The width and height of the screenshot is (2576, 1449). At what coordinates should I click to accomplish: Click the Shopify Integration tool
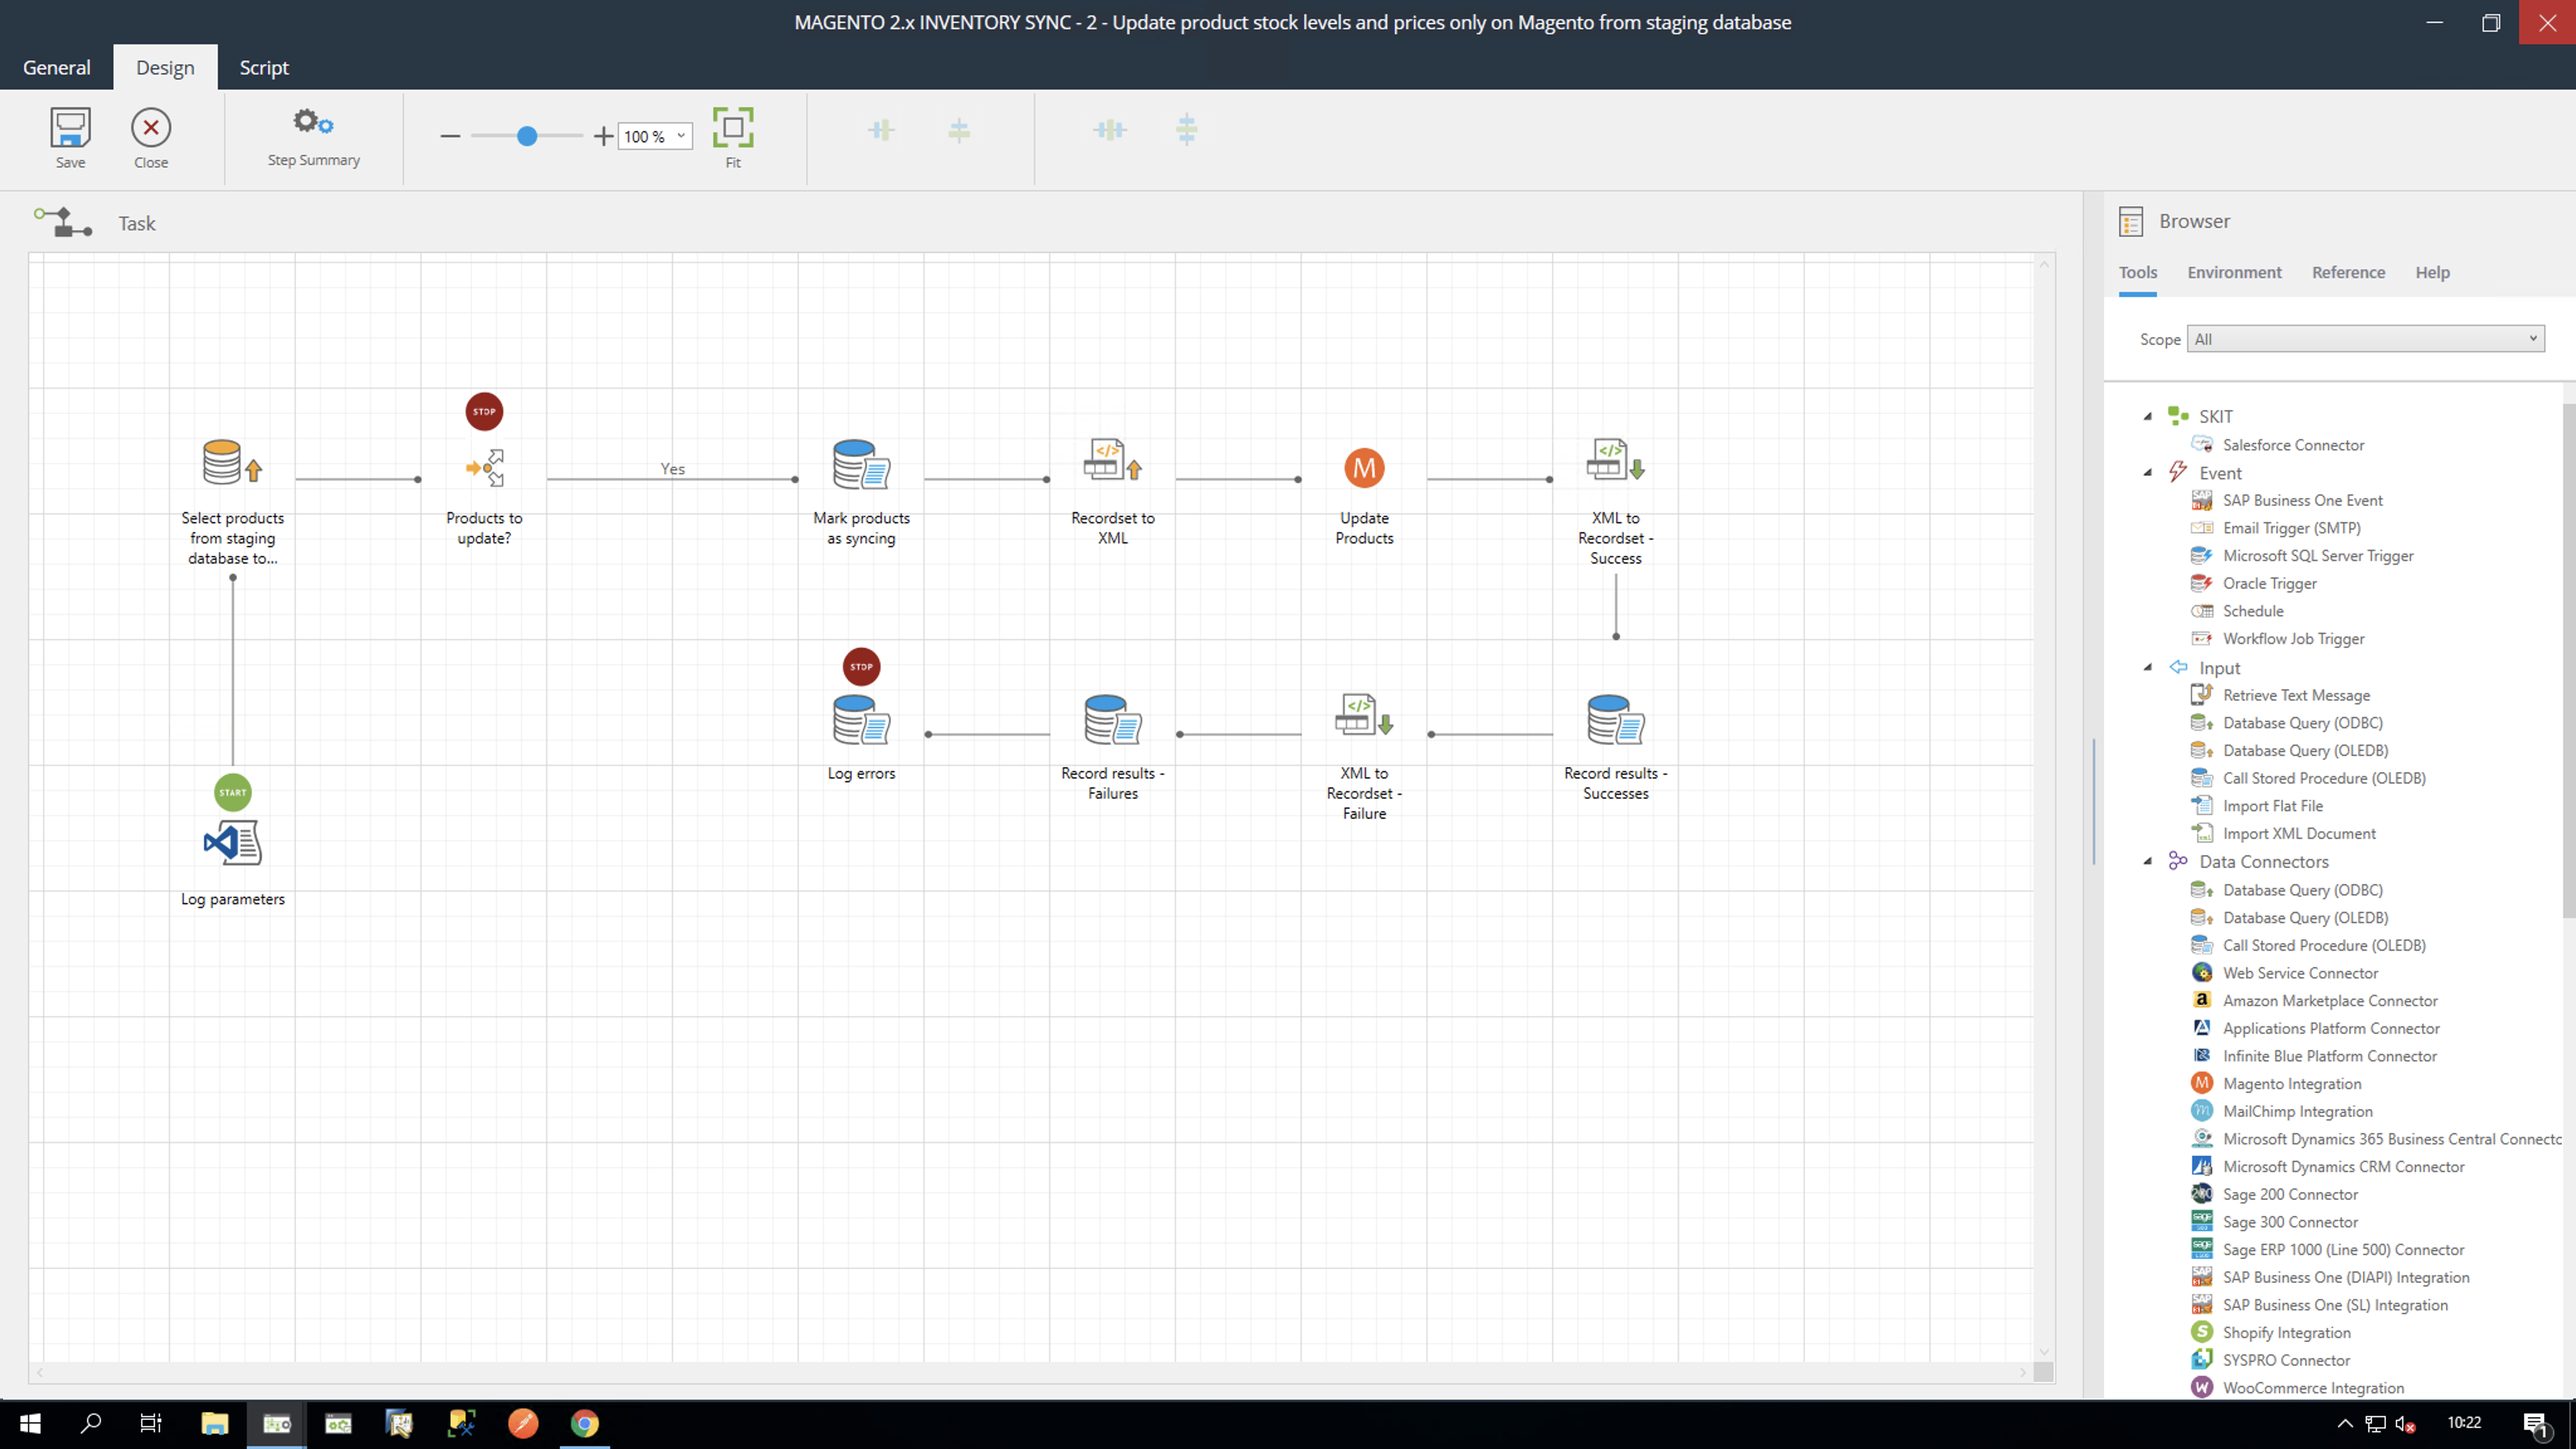2286,1332
